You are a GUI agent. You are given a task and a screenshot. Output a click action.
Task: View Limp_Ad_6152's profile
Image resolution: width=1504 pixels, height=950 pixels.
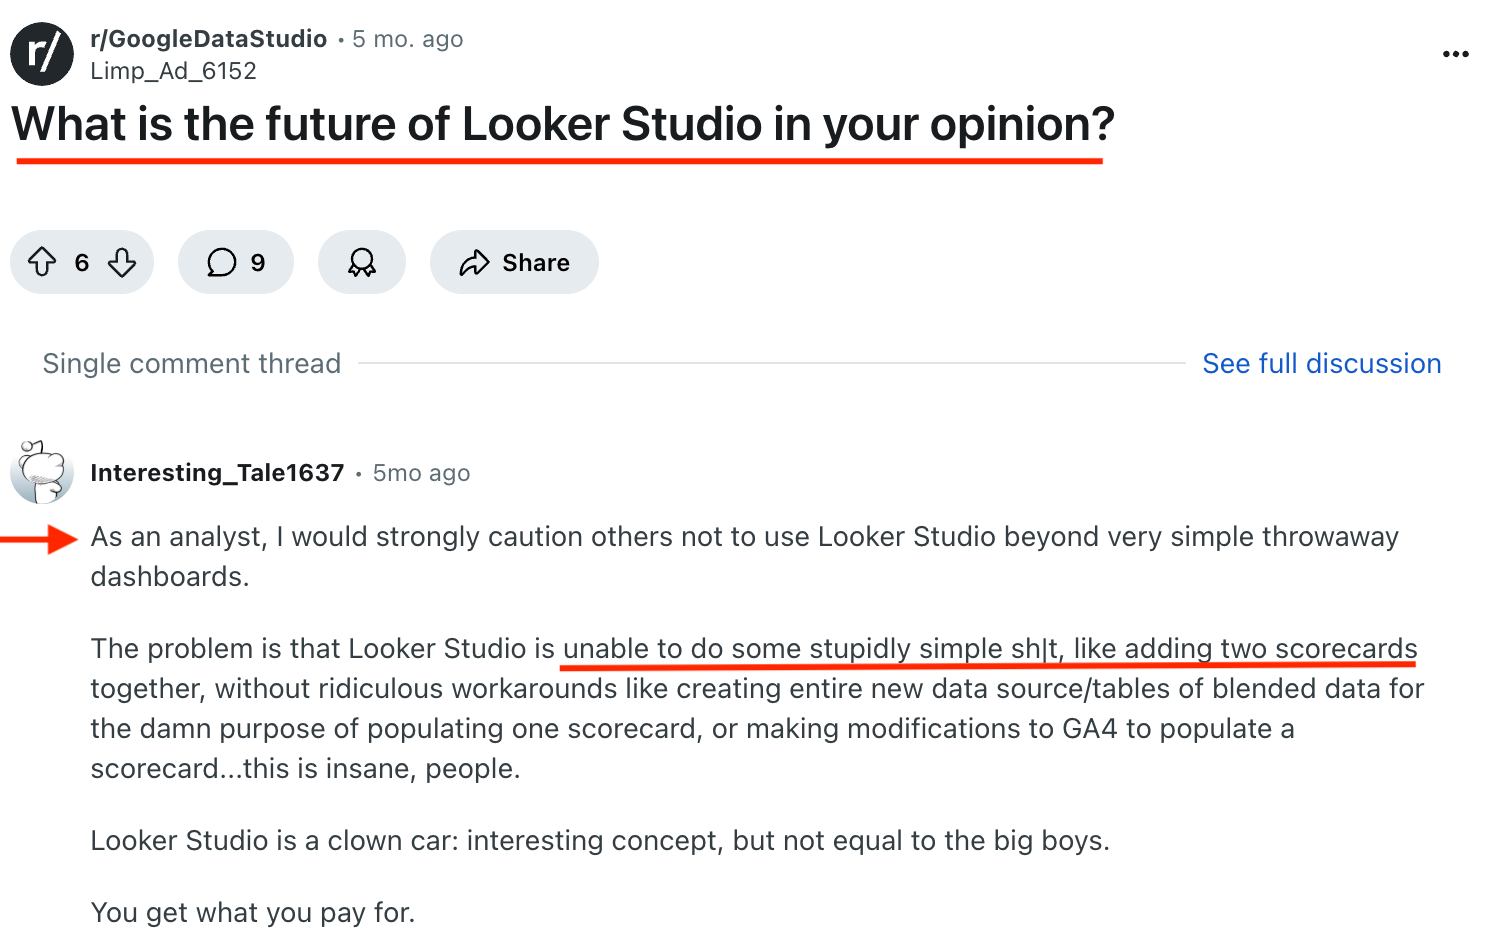pyautogui.click(x=173, y=70)
